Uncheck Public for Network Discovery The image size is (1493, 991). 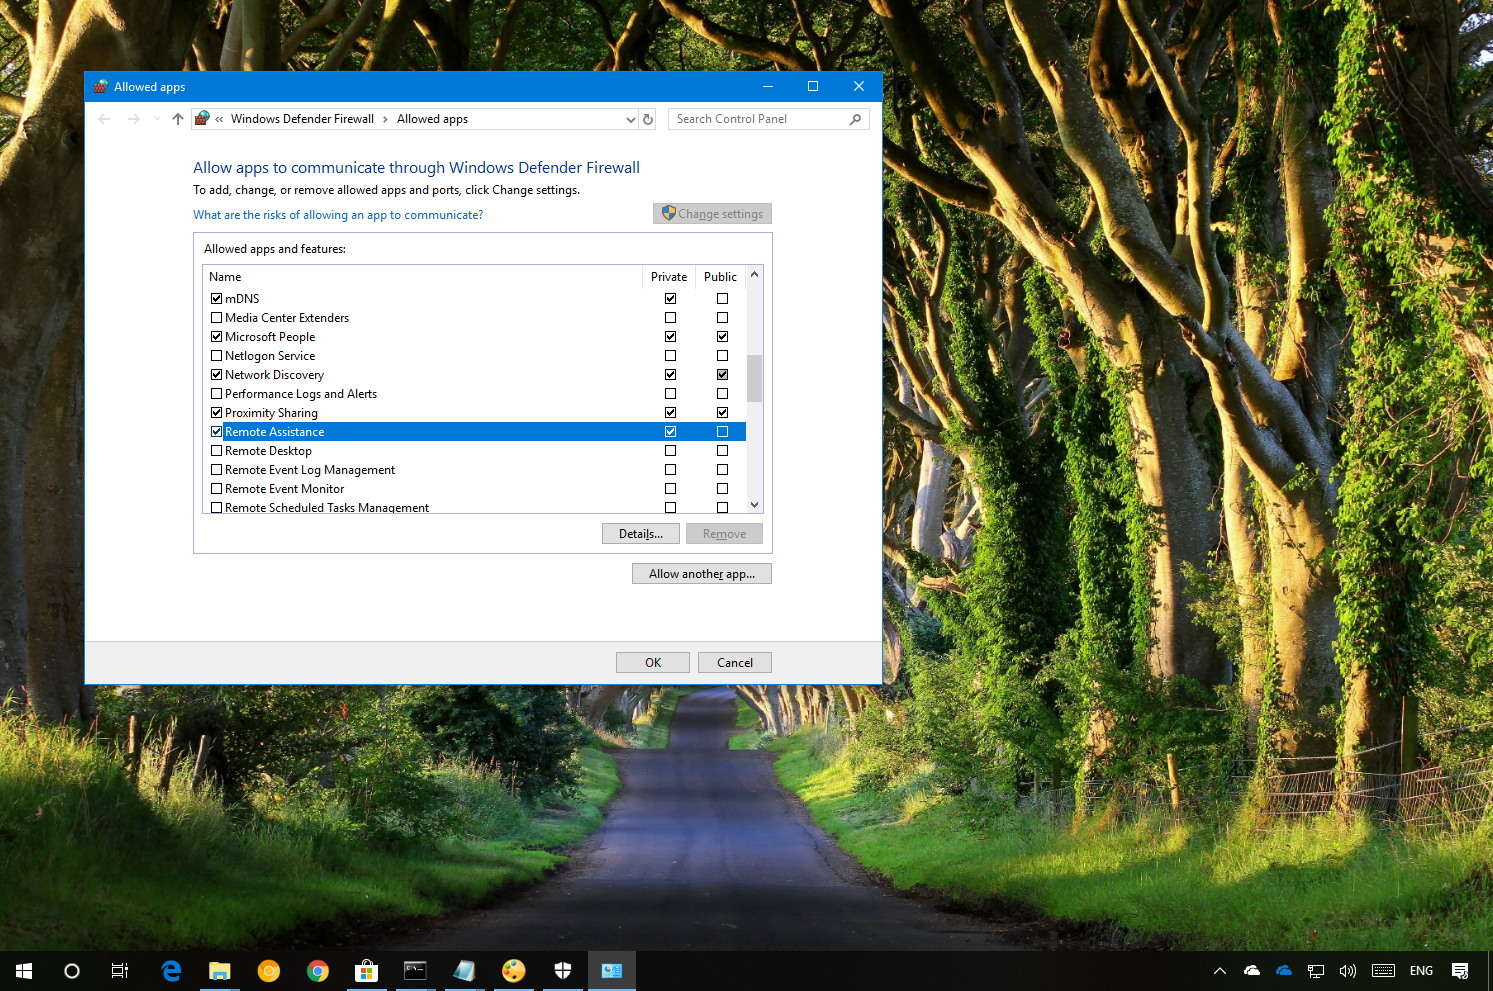722,374
